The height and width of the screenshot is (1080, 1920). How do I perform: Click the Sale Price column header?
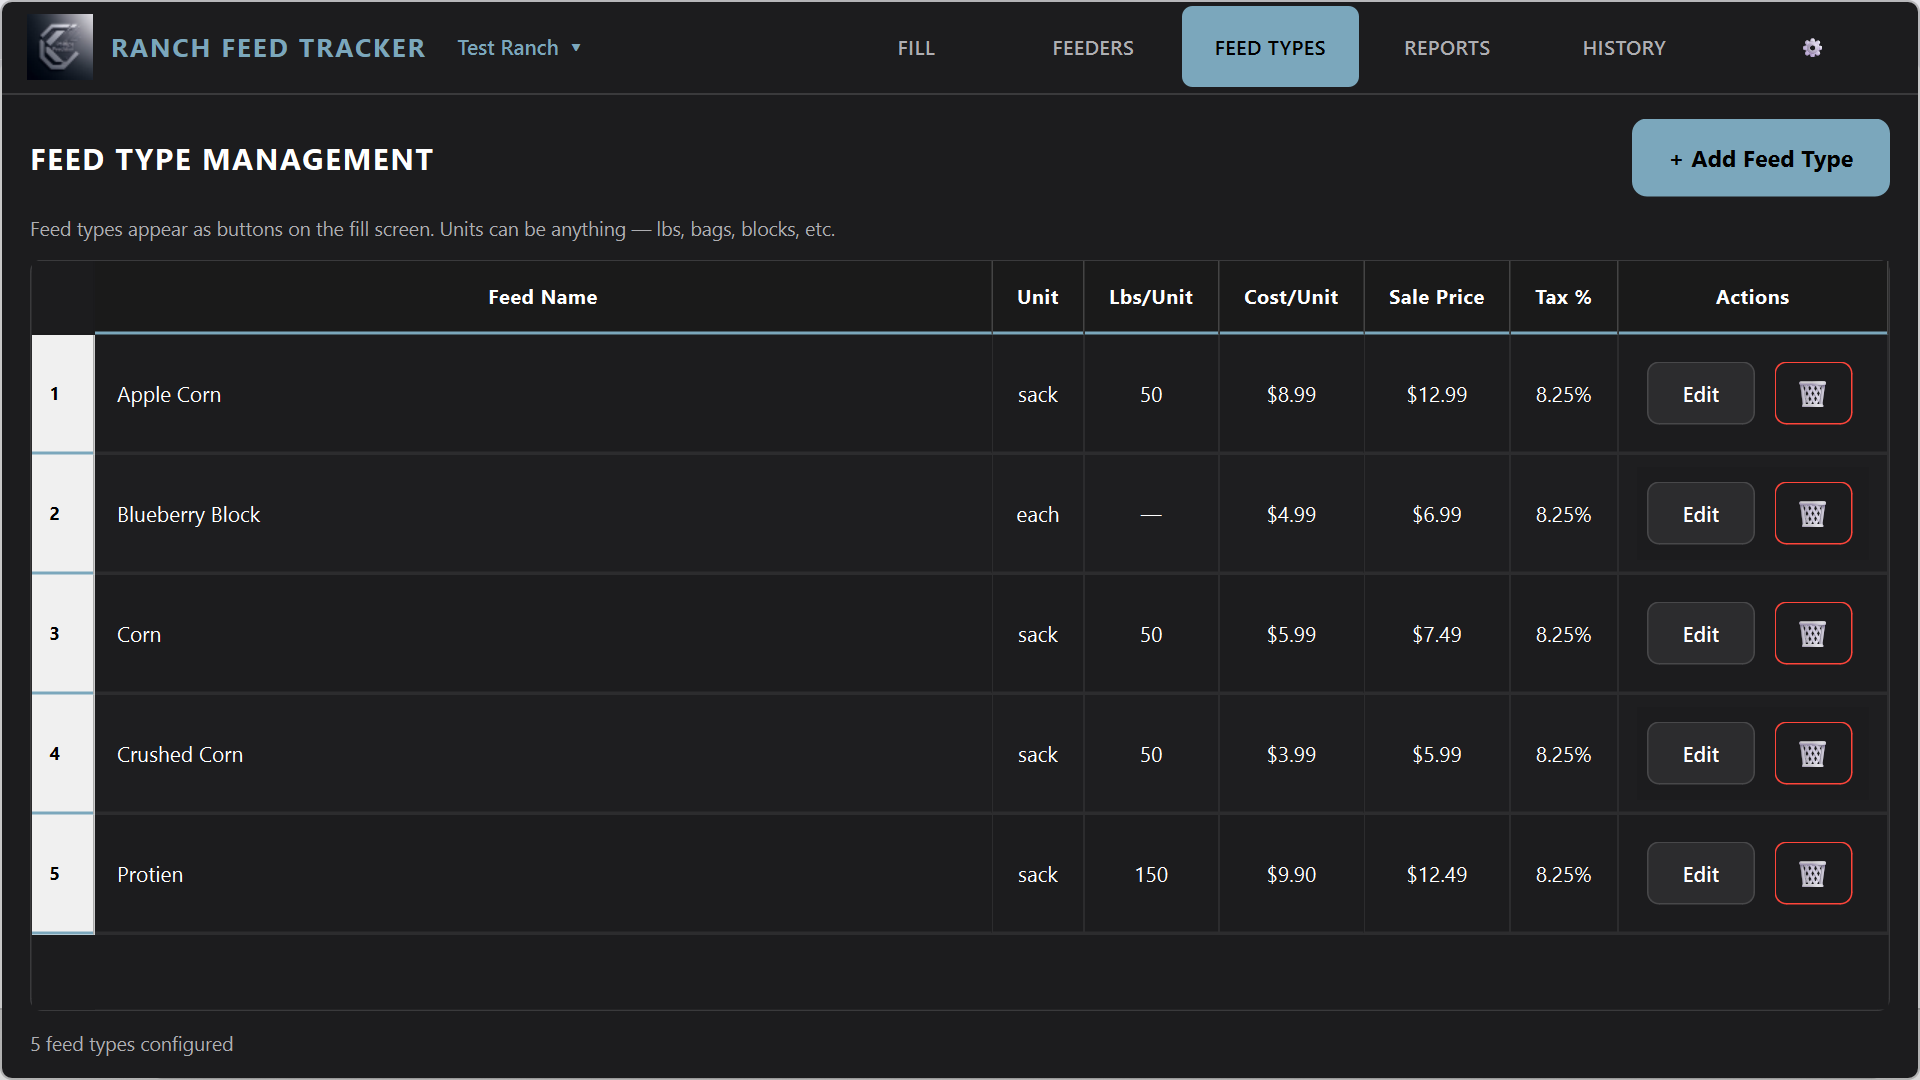(1436, 297)
